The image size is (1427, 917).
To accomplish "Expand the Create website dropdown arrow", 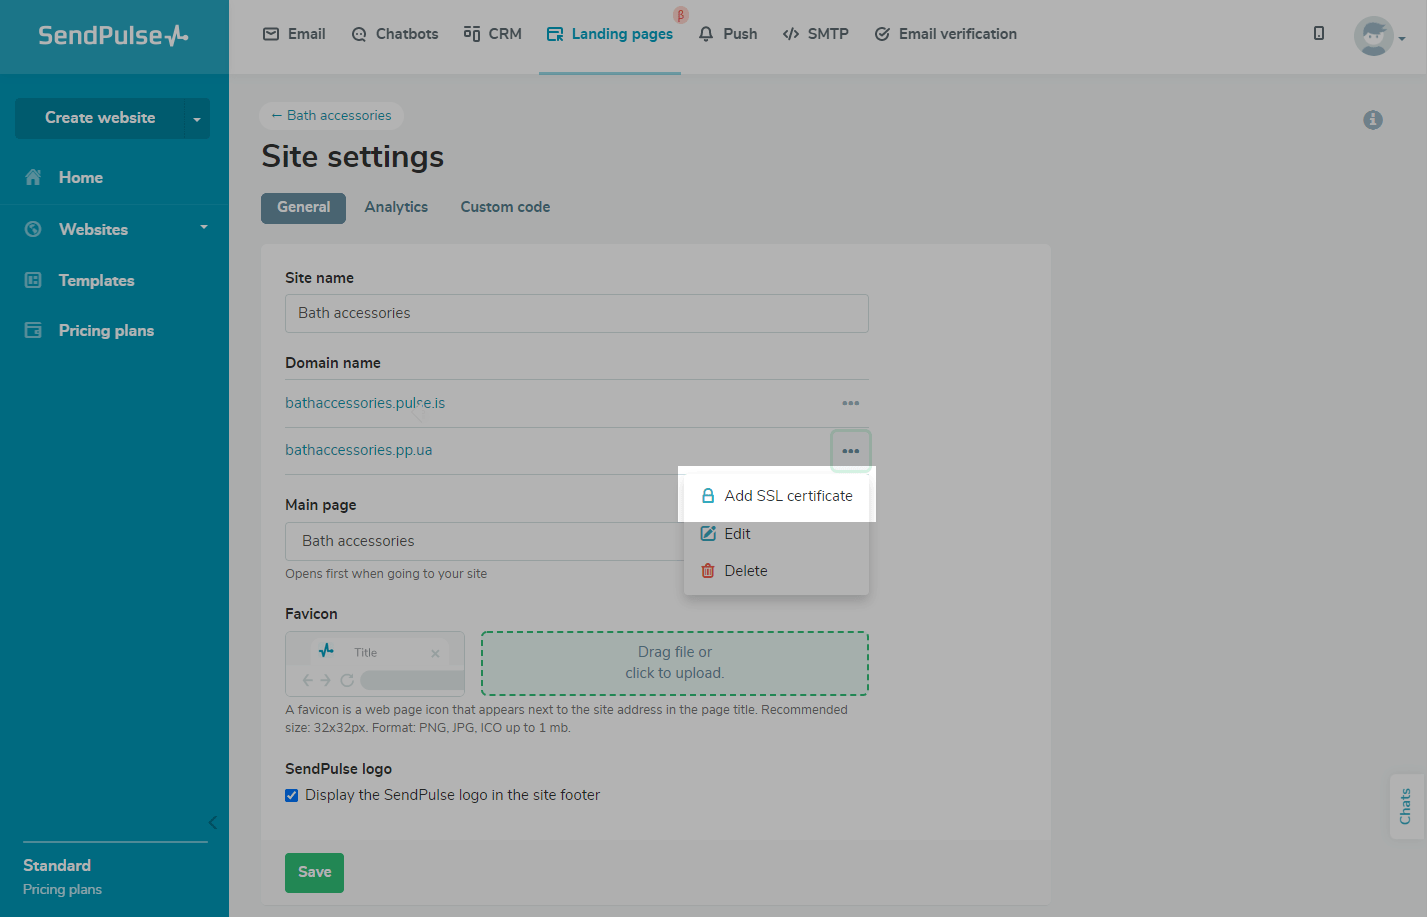I will [x=197, y=119].
